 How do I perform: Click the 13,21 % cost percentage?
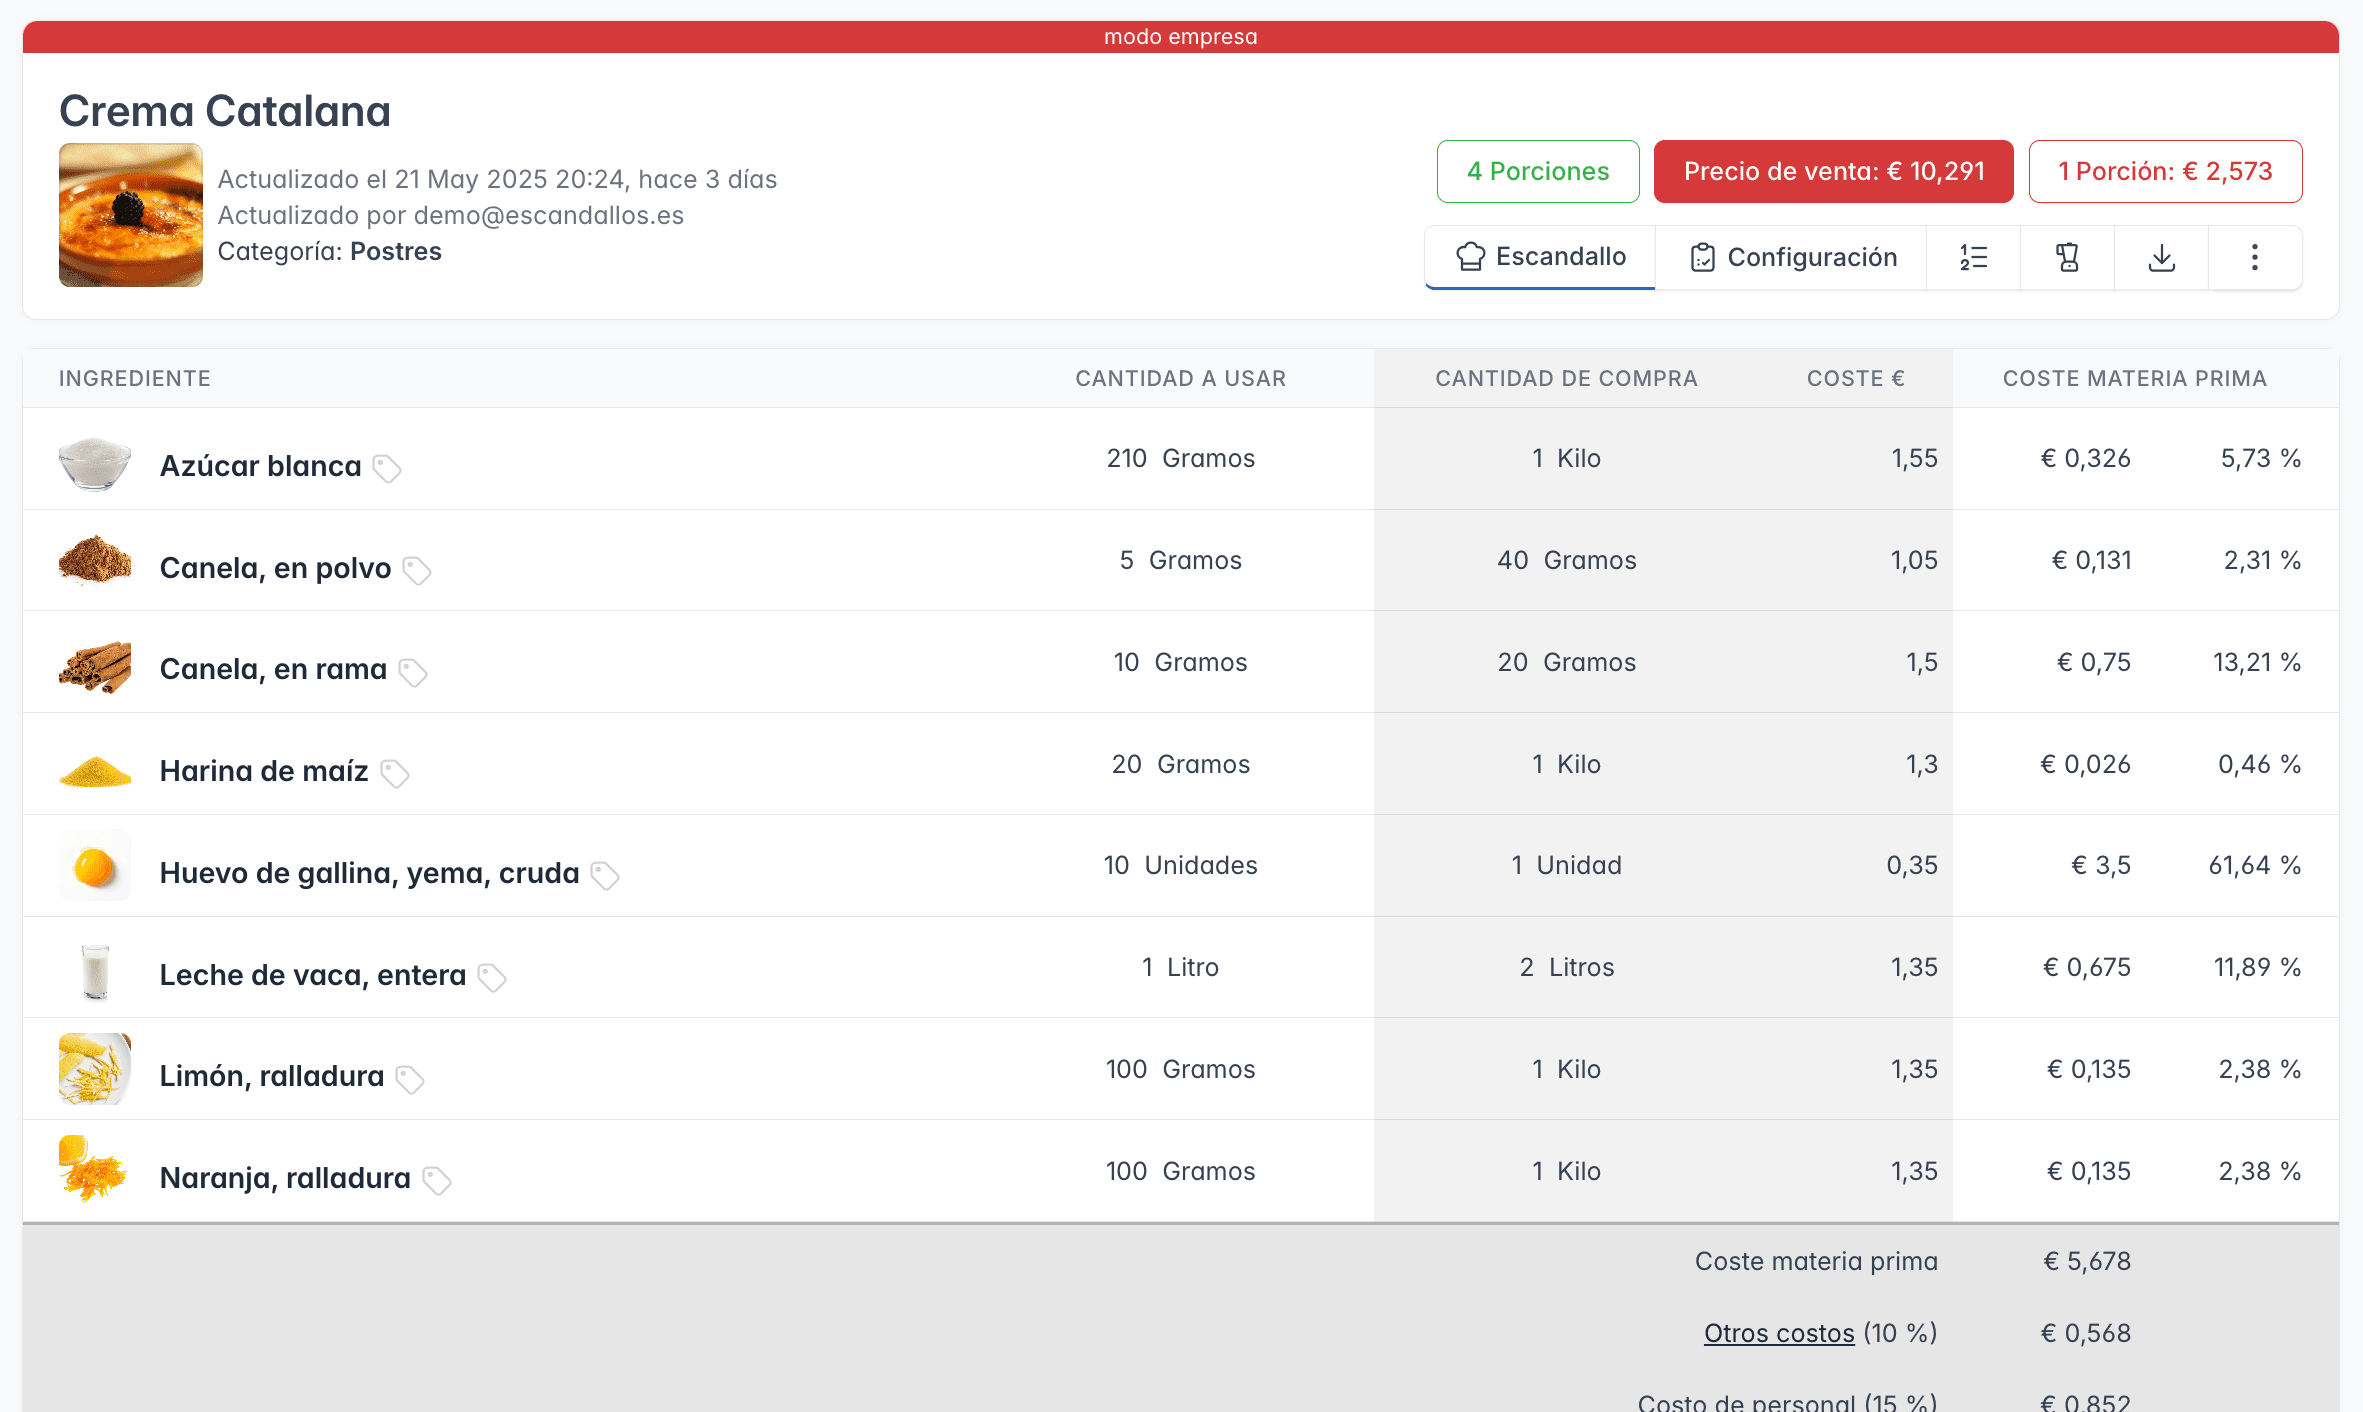2257,662
